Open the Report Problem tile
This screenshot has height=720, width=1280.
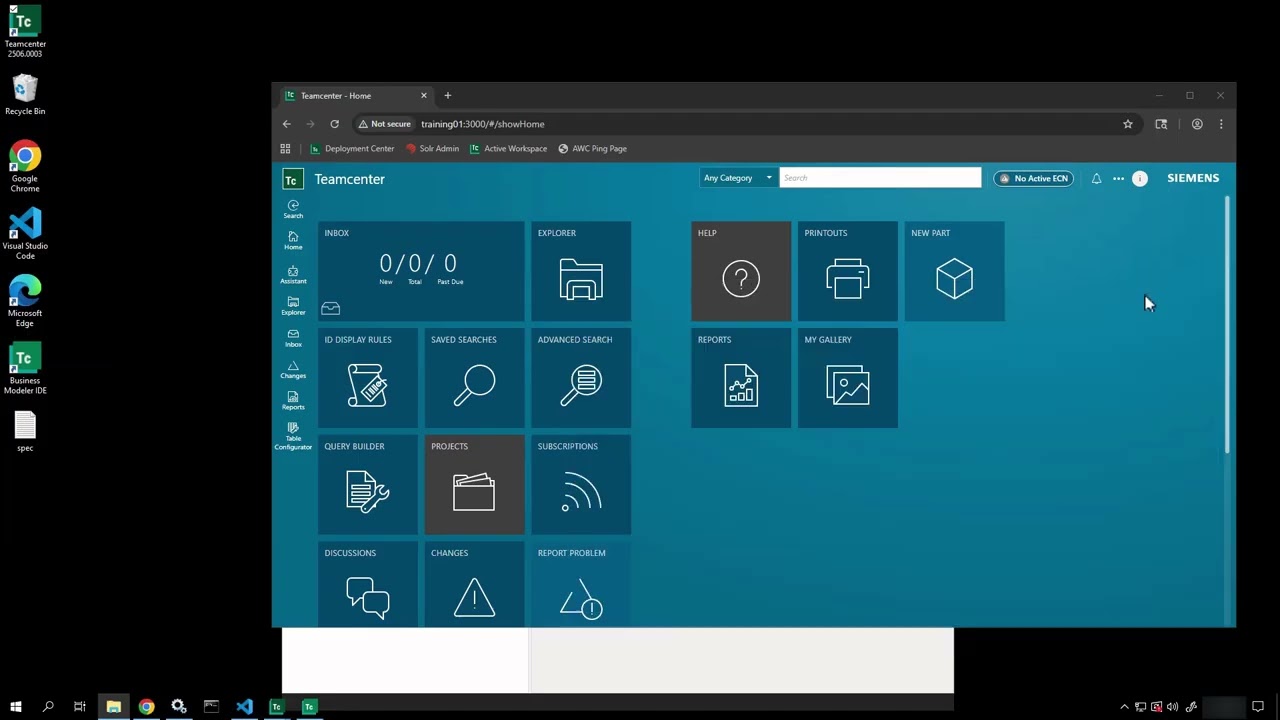581,585
